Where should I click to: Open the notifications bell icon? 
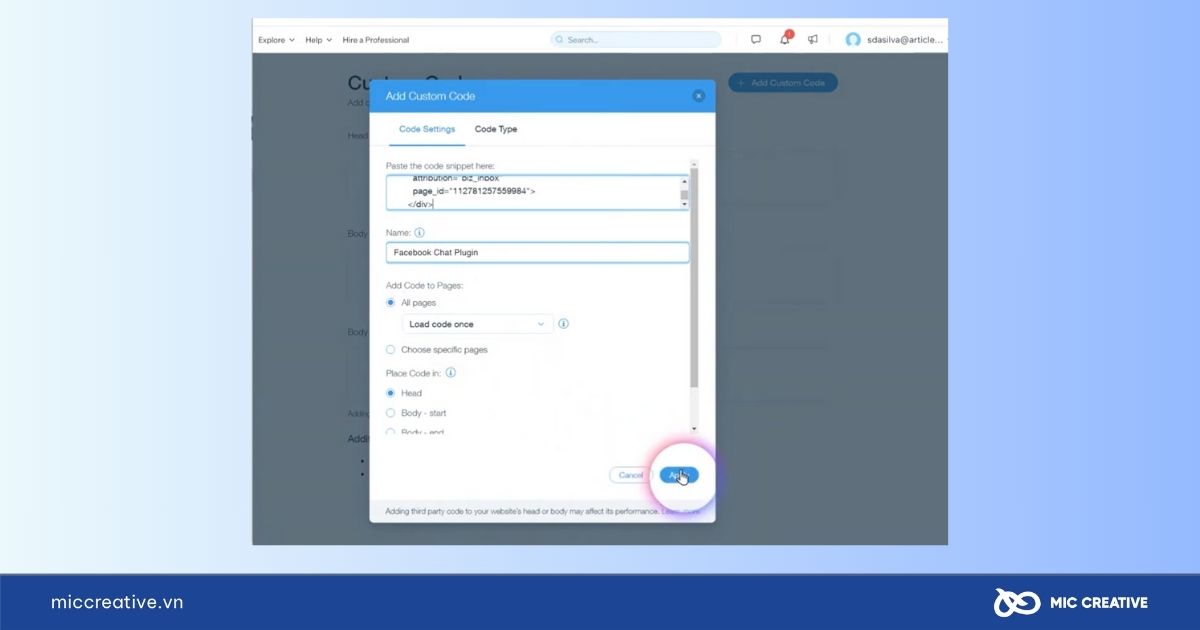[785, 39]
